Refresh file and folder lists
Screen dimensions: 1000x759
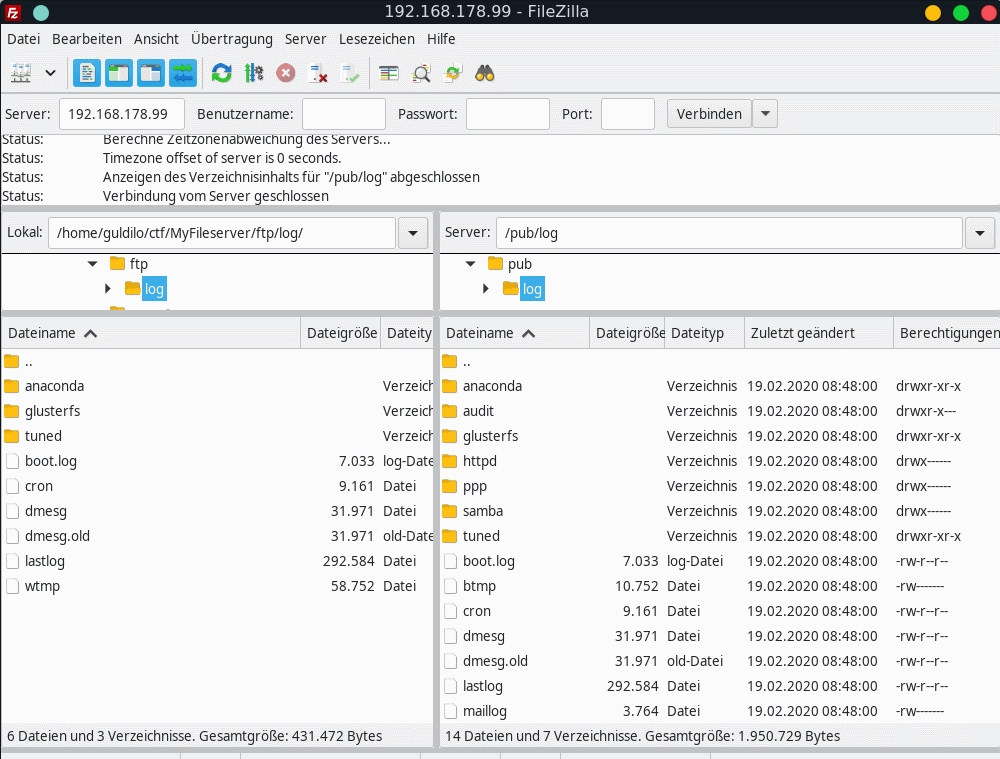(221, 73)
